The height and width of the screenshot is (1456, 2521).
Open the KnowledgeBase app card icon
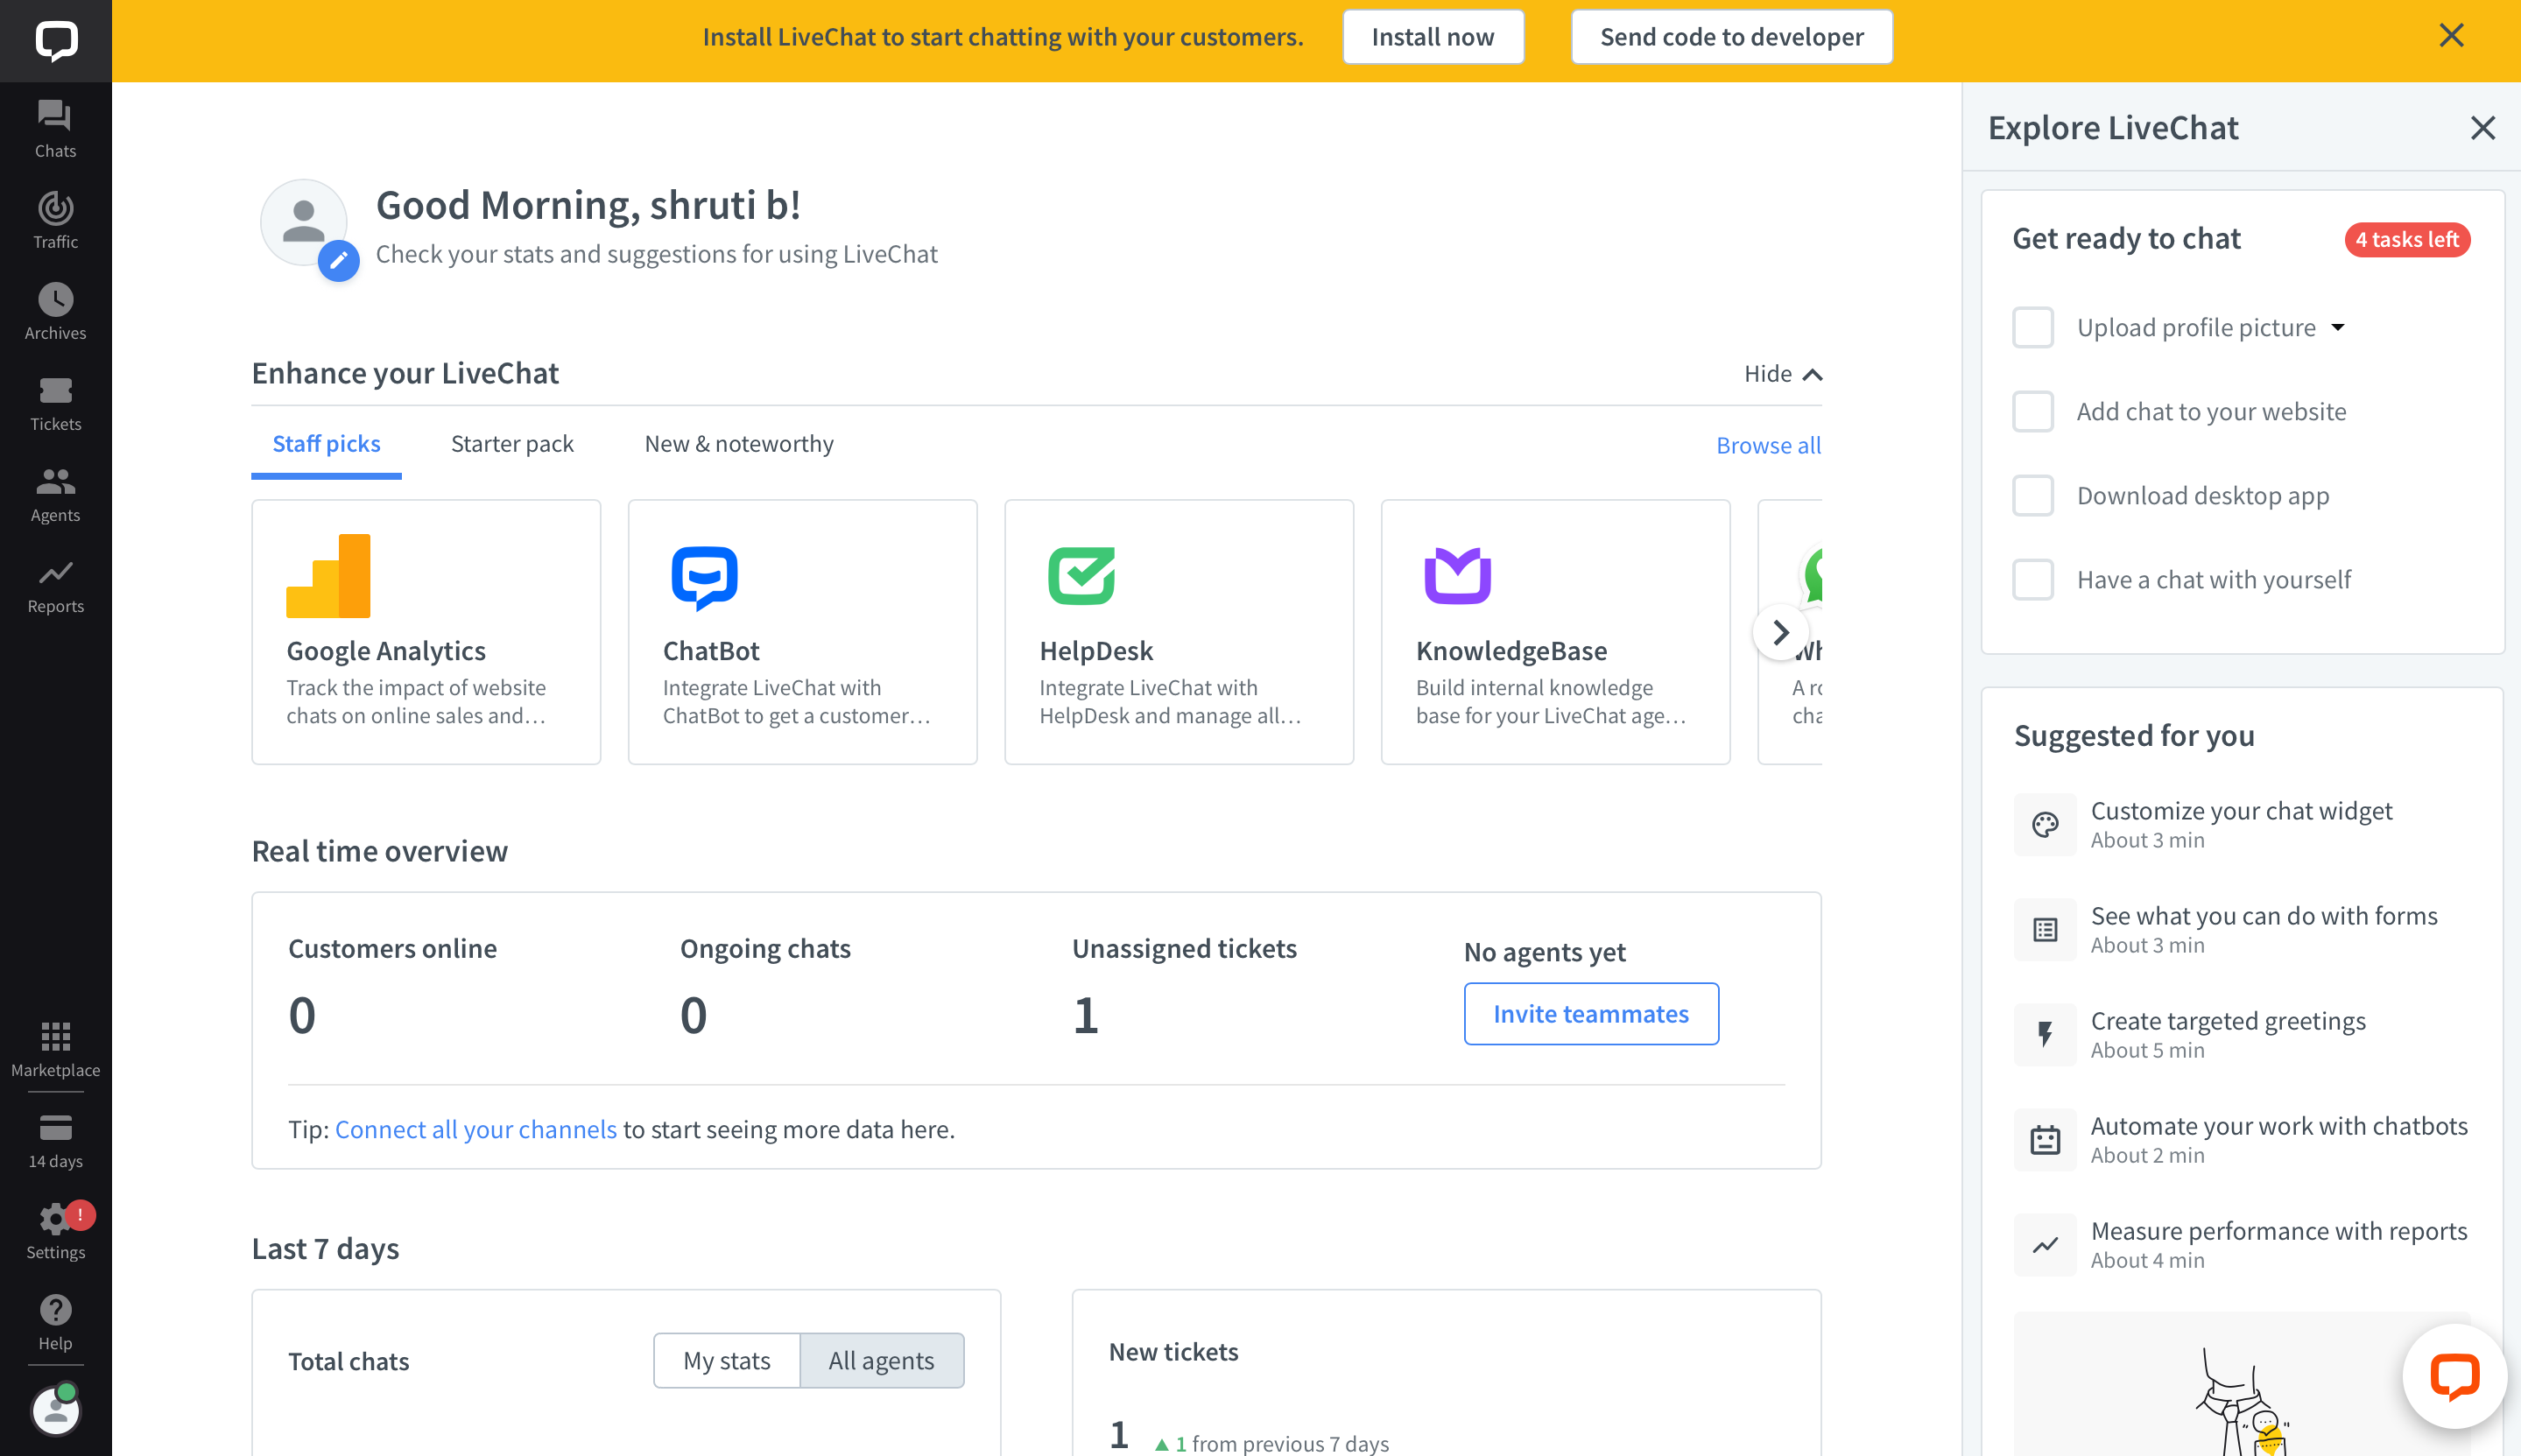pyautogui.click(x=1457, y=576)
